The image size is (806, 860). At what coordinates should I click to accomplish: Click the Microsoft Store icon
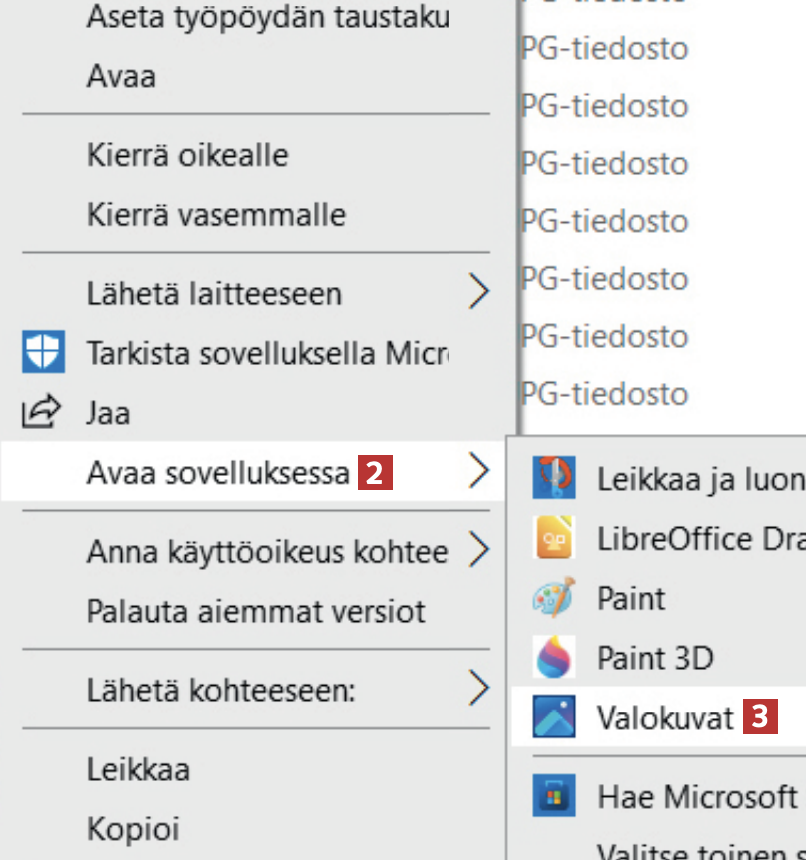(x=552, y=796)
